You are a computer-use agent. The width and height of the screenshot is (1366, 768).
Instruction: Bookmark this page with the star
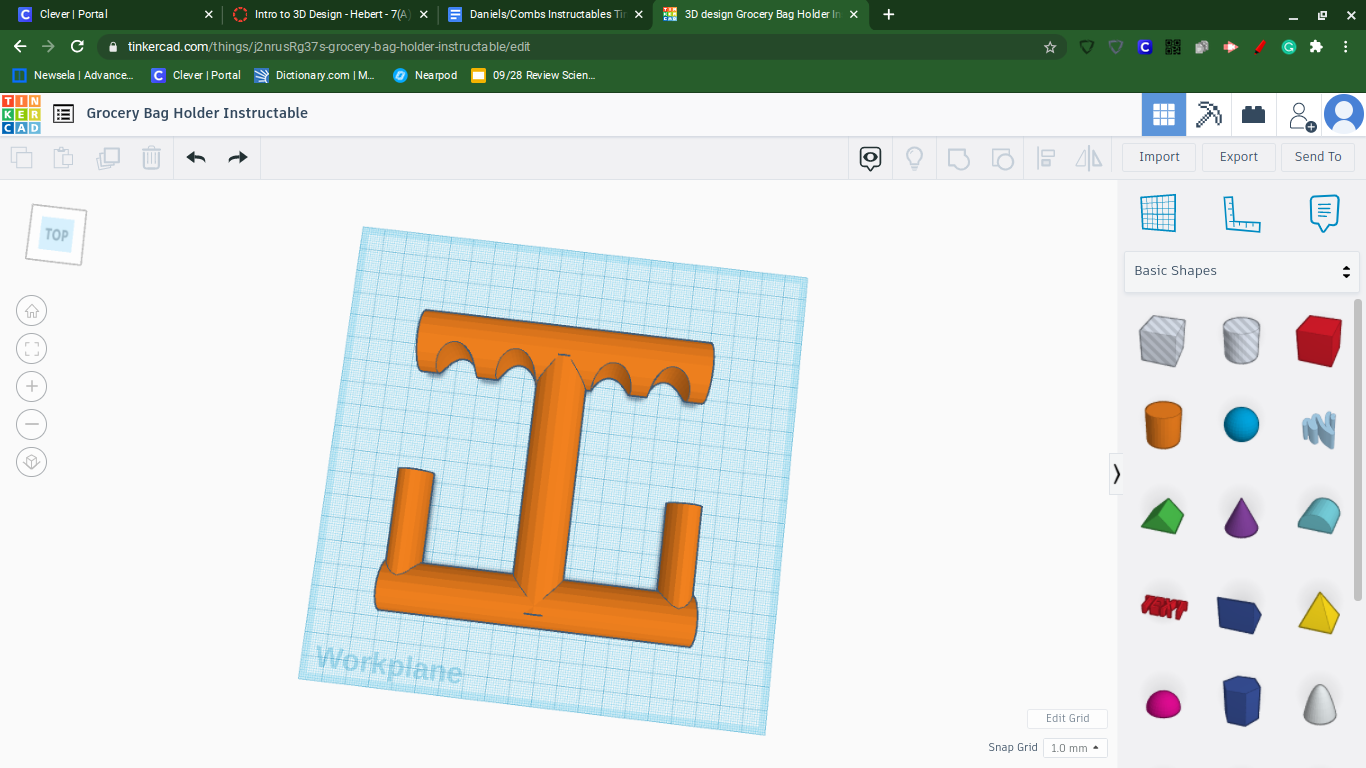[x=1050, y=47]
